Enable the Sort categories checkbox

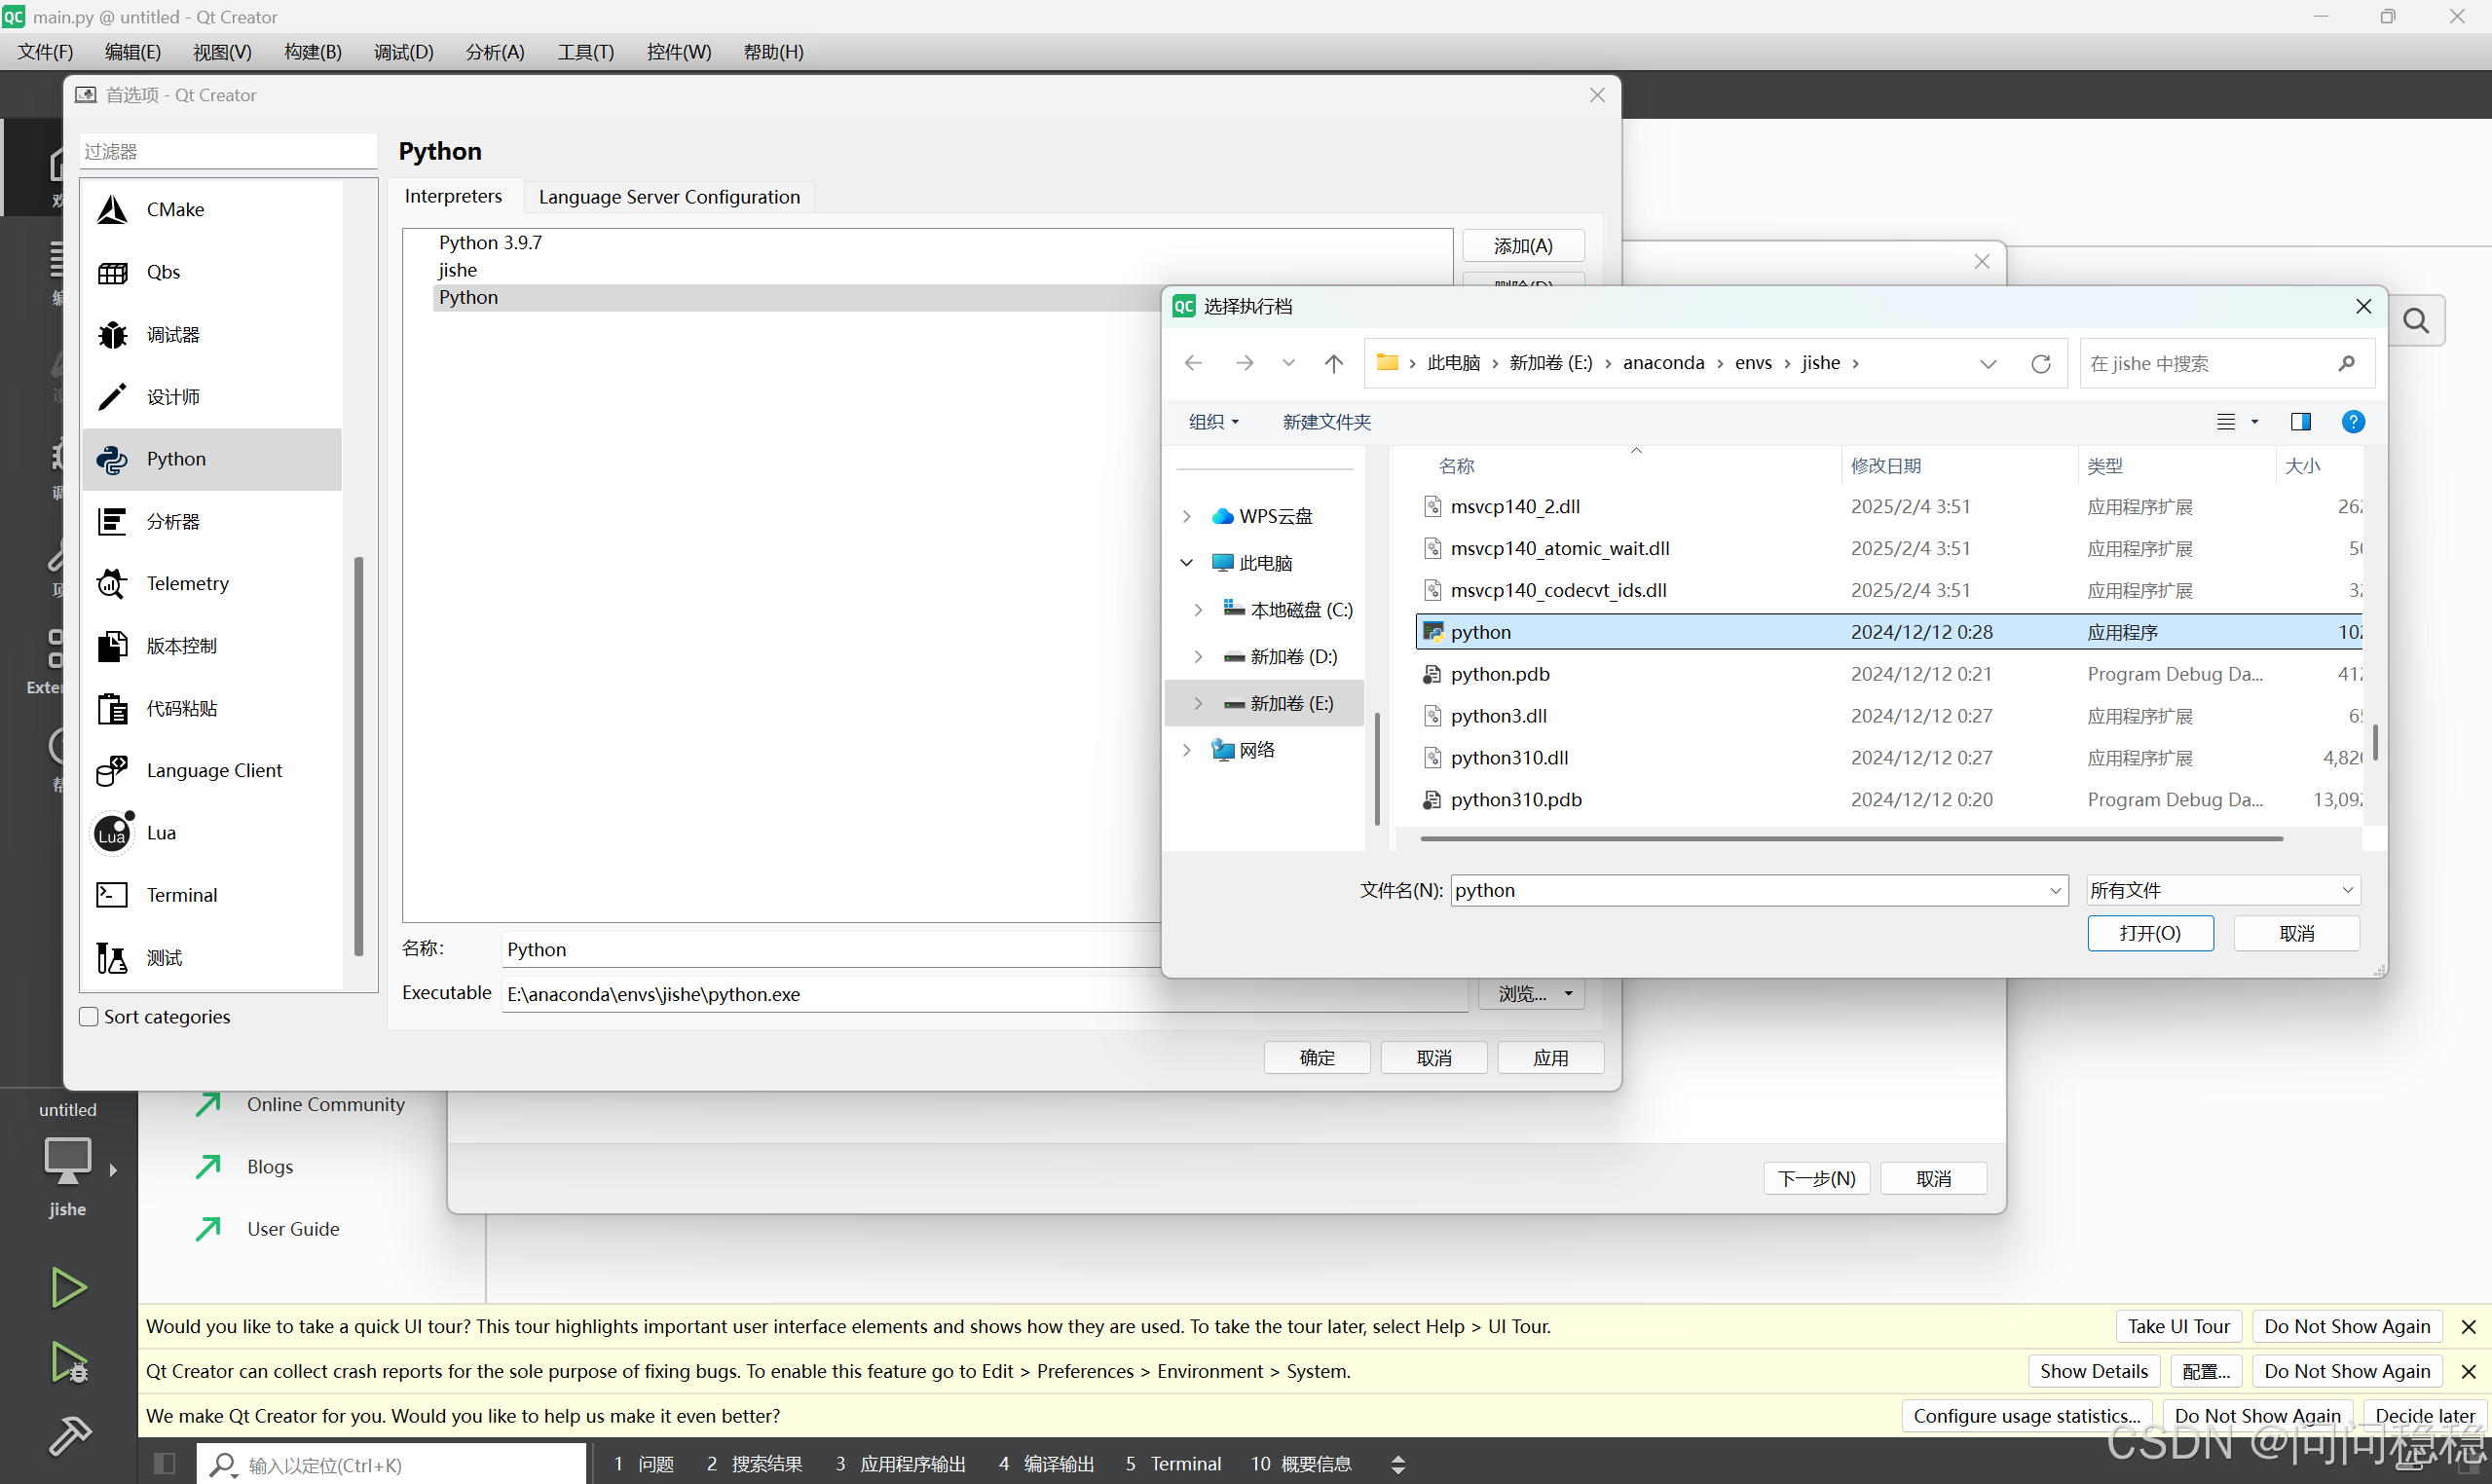point(89,1017)
